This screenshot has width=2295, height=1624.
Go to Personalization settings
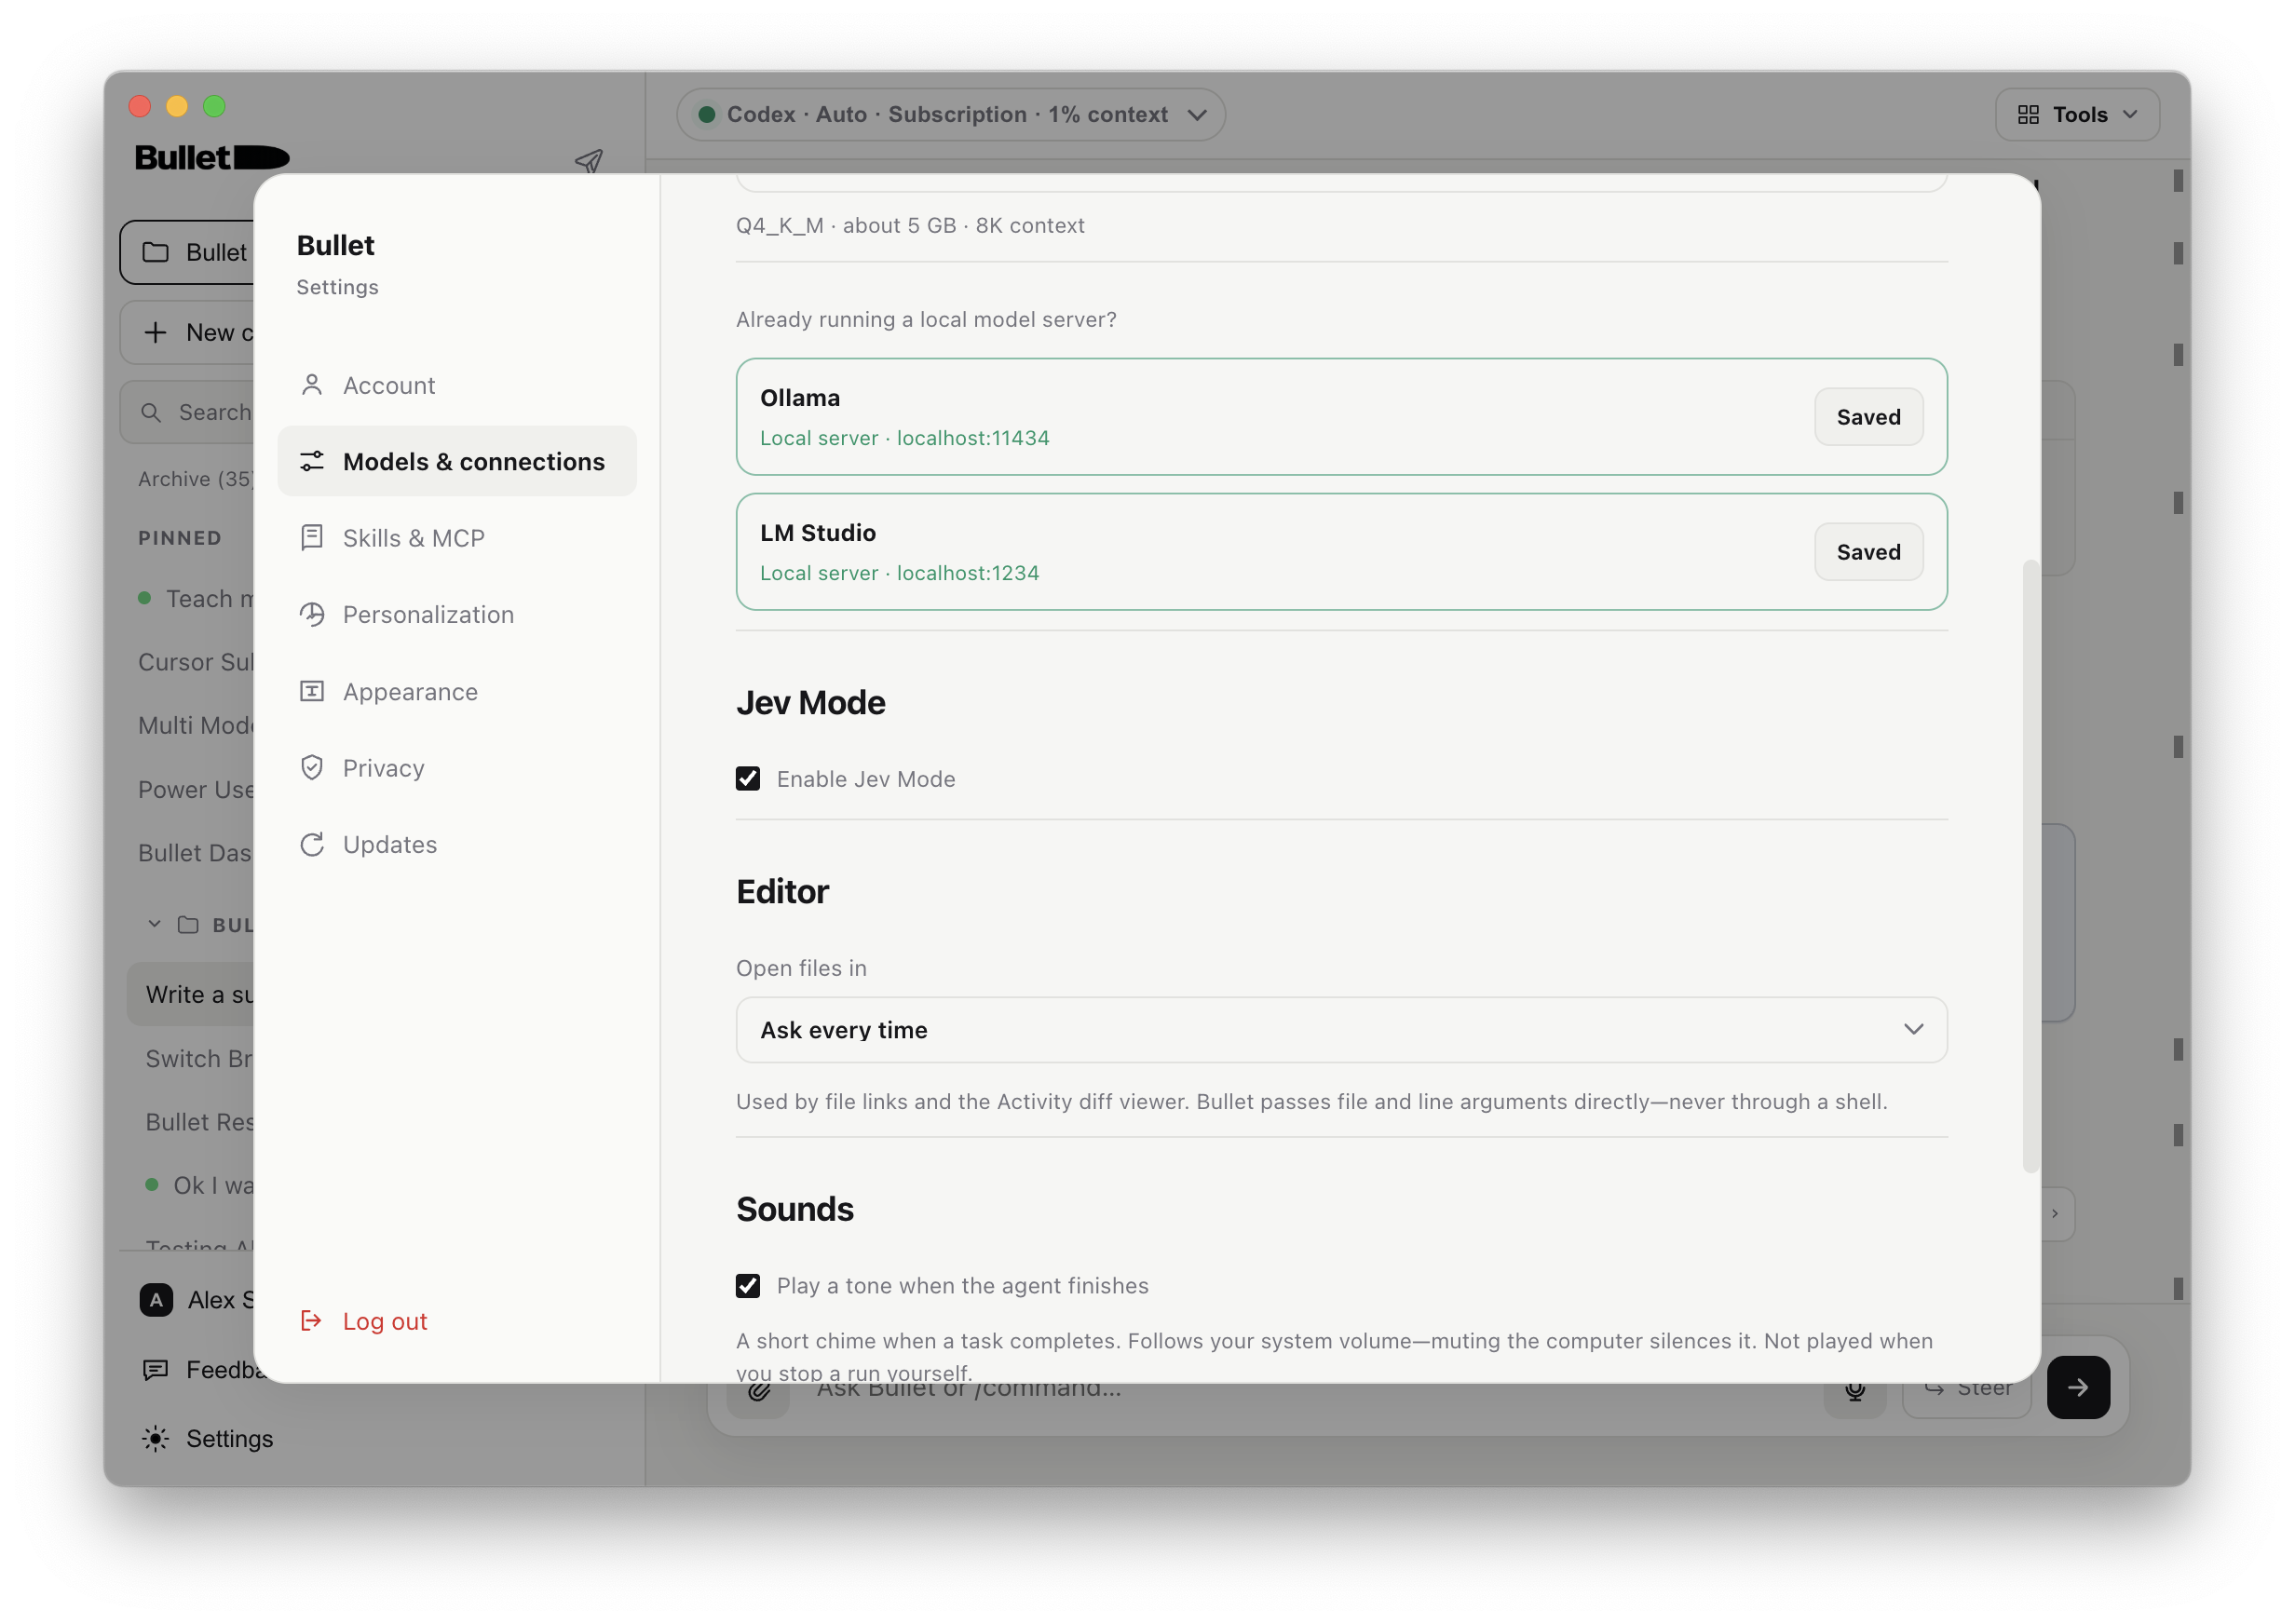point(457,614)
